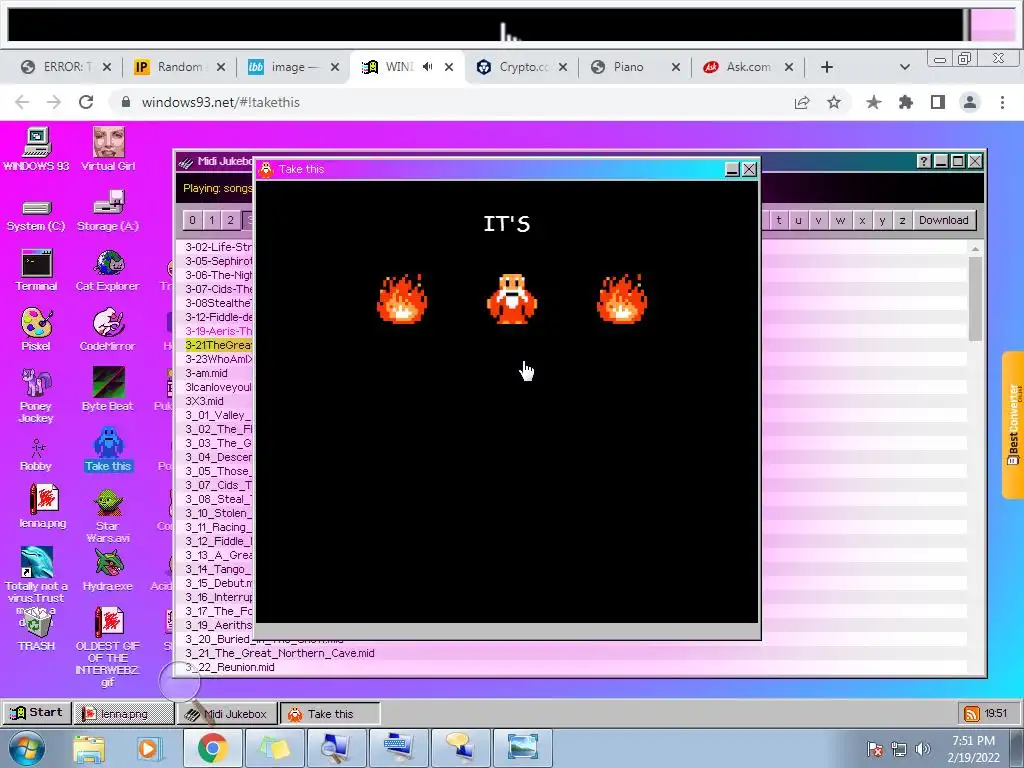This screenshot has width=1024, height=768.
Task: Select the t letter filter in Midi Jukebox
Action: [x=779, y=220]
